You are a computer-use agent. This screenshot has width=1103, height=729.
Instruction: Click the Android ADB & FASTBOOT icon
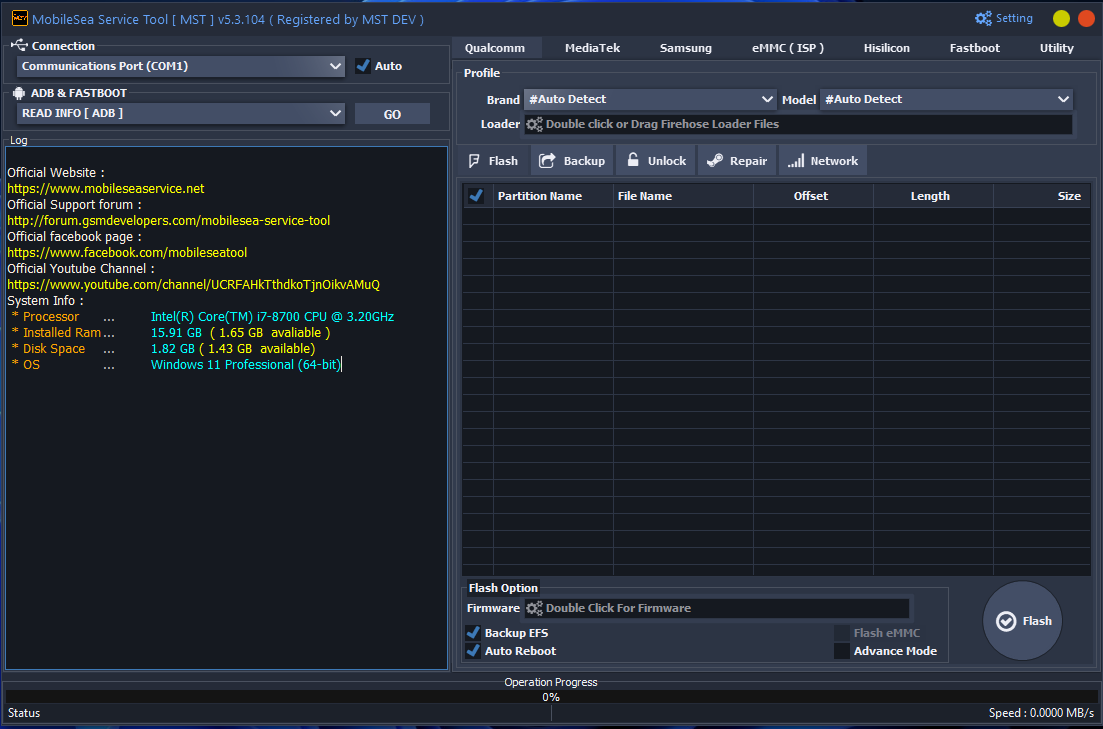19,93
